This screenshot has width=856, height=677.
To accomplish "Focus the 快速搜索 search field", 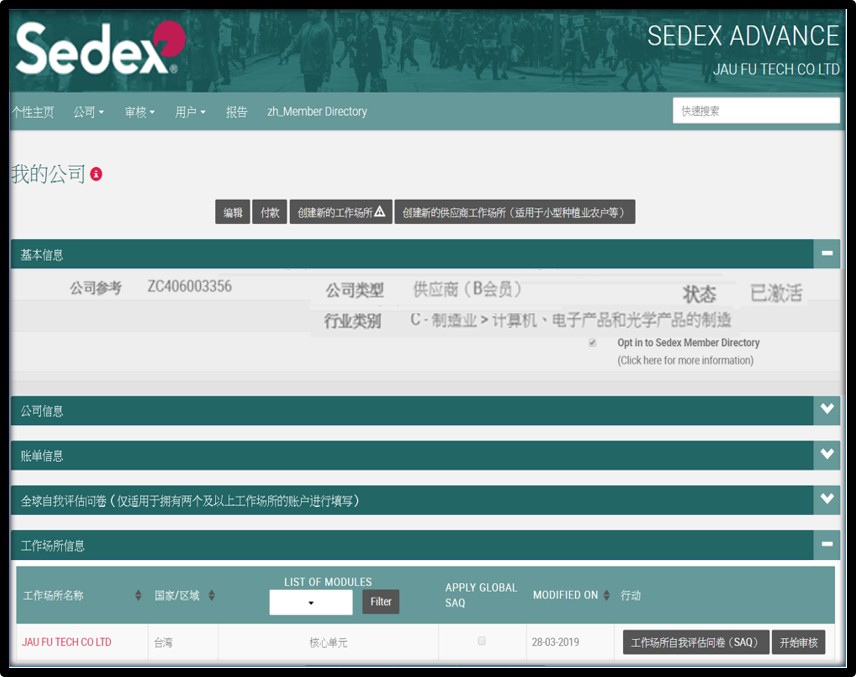I will [756, 111].
